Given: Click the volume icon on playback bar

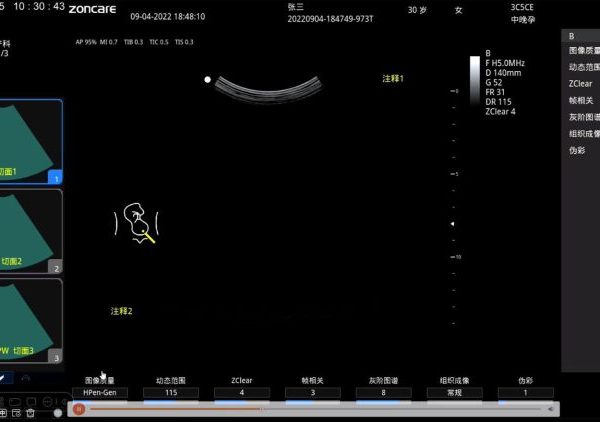Looking at the screenshot, I should [552, 408].
